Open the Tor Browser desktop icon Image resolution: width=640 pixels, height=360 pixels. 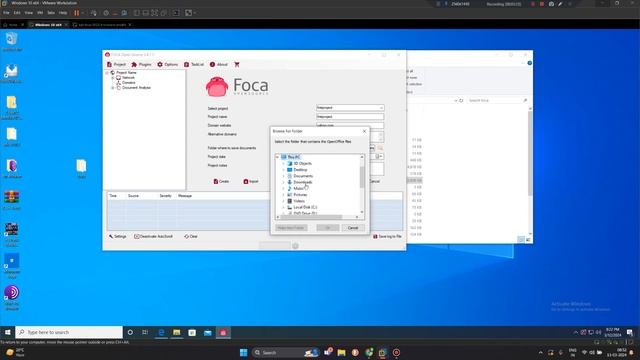(12, 298)
